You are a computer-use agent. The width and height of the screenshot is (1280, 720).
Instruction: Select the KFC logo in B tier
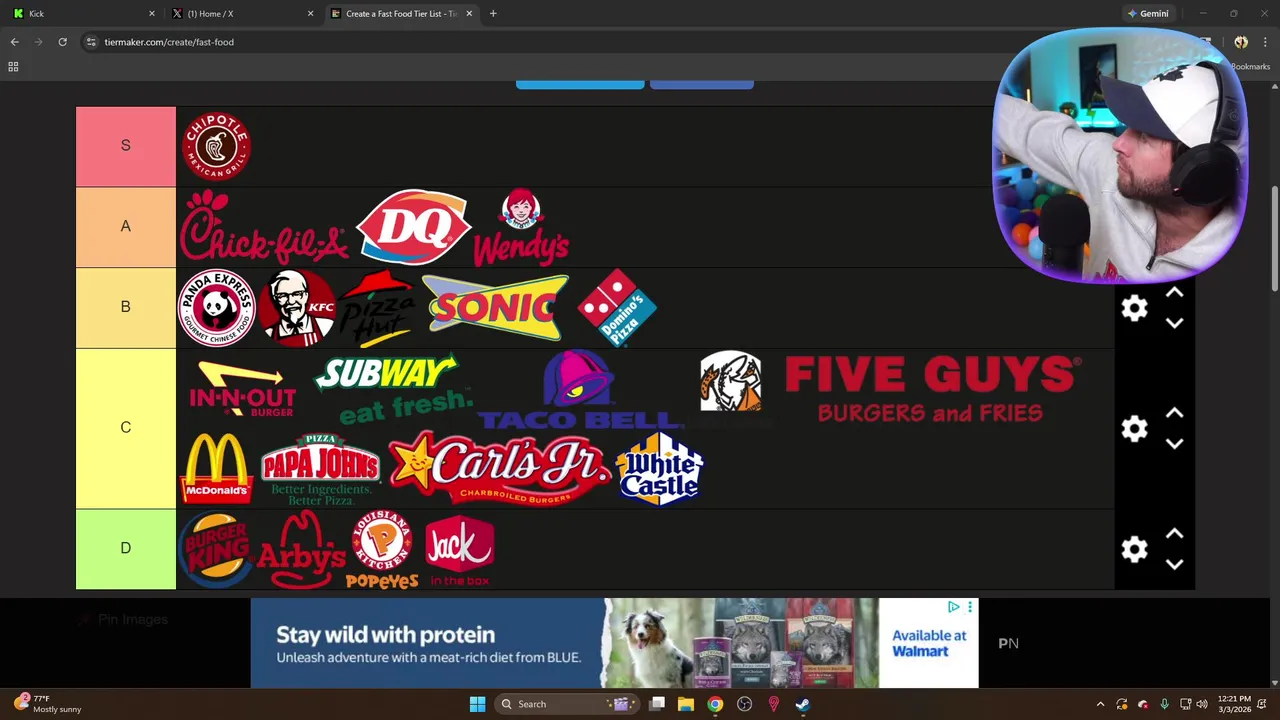coord(297,307)
